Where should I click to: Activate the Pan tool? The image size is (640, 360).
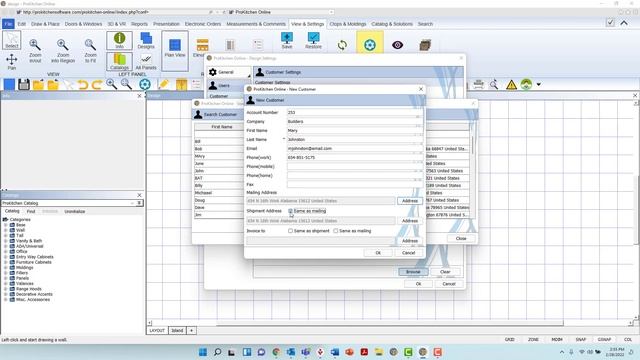pos(11,62)
